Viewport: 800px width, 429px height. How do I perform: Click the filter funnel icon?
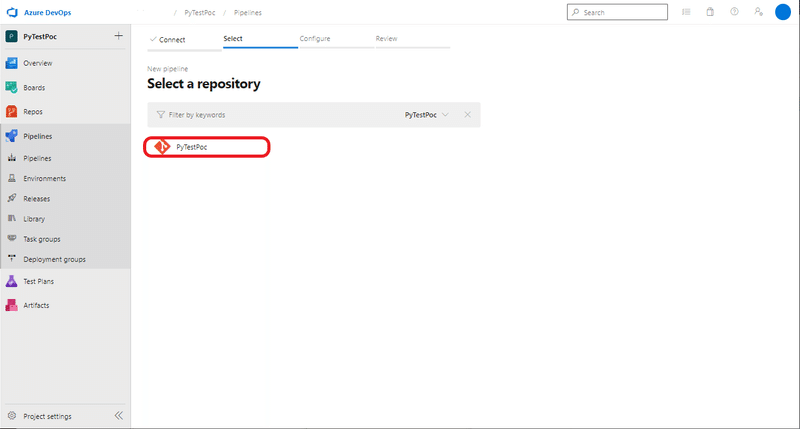pos(161,115)
